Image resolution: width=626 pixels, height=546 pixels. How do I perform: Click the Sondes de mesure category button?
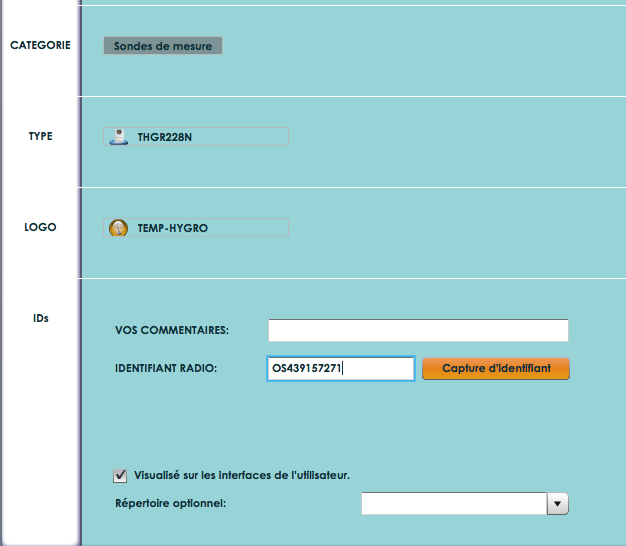tap(163, 46)
